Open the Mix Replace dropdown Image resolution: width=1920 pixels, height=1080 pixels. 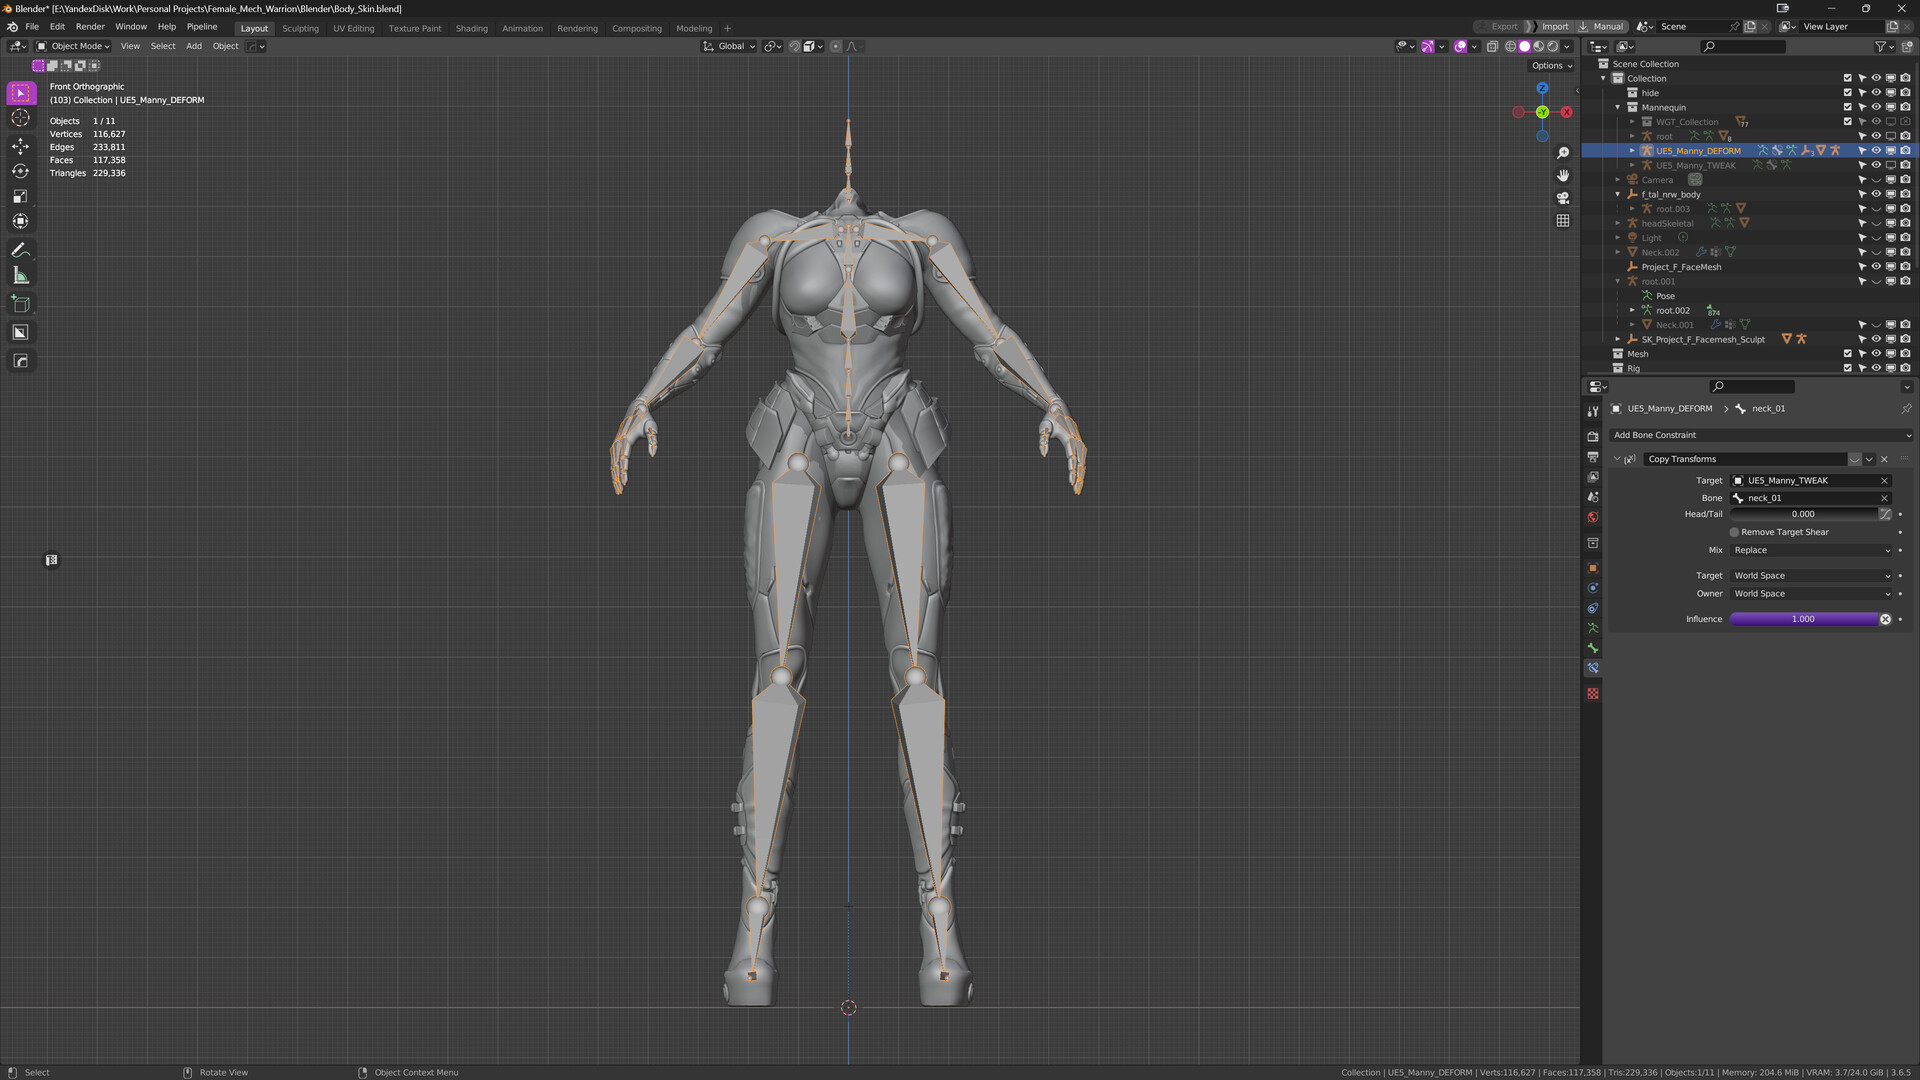1812,550
